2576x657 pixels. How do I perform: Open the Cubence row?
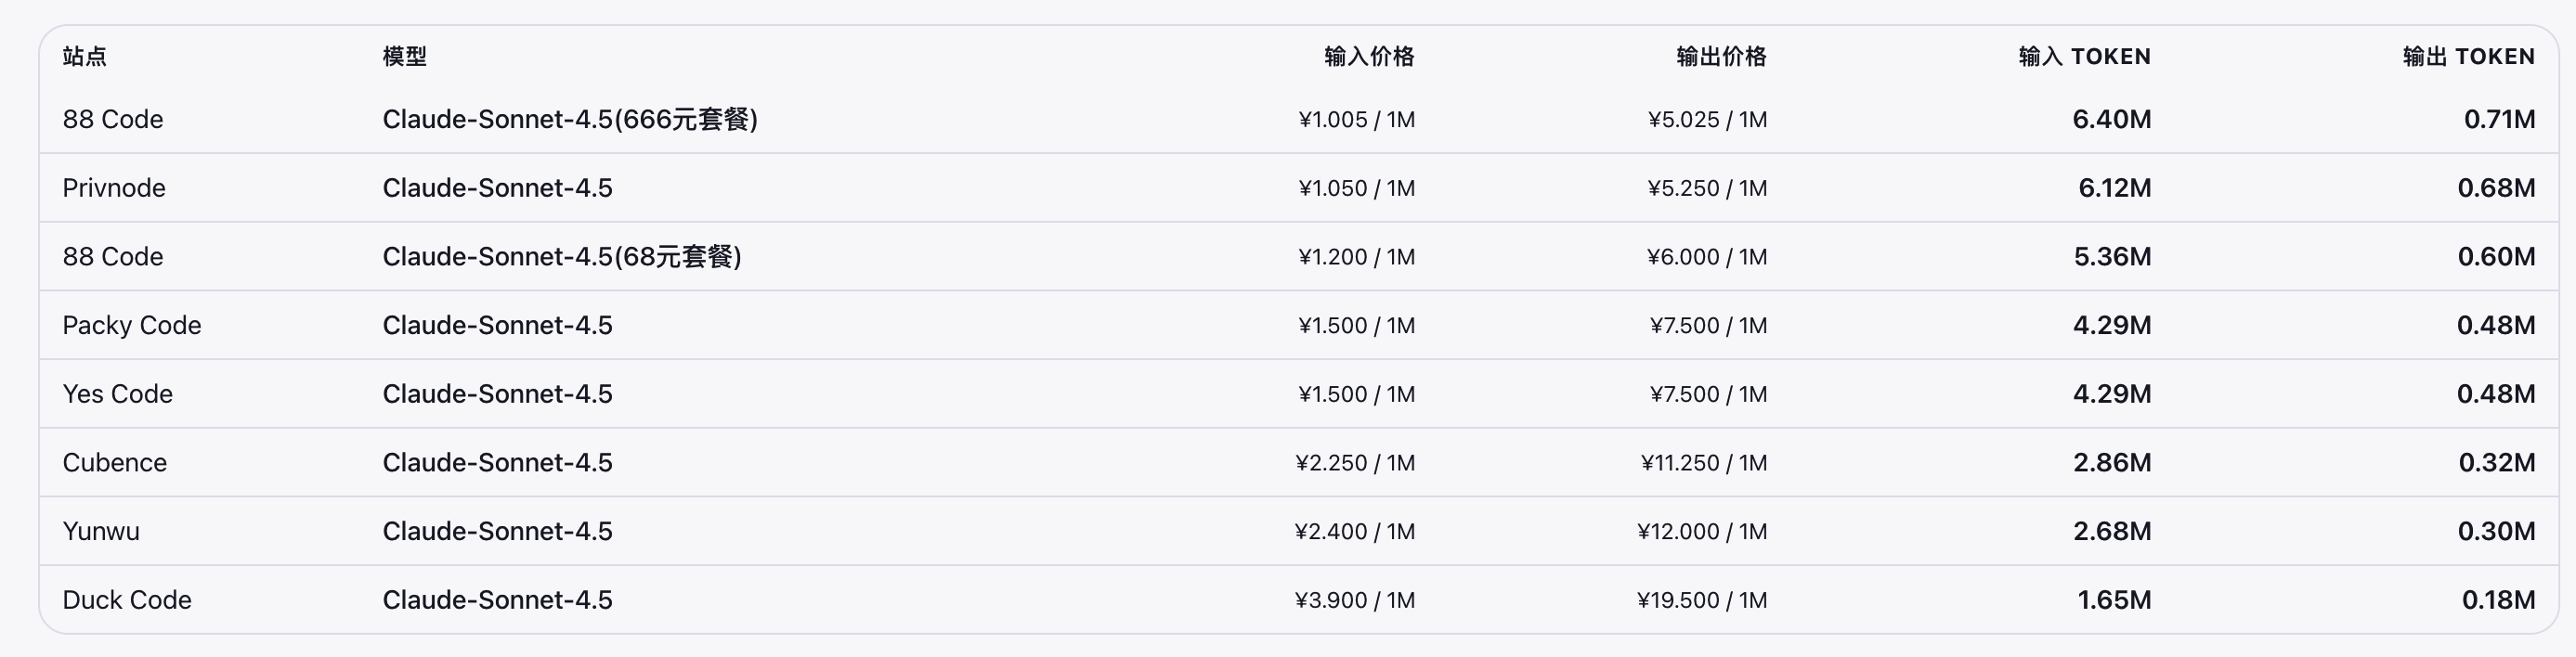pyautogui.click(x=114, y=463)
